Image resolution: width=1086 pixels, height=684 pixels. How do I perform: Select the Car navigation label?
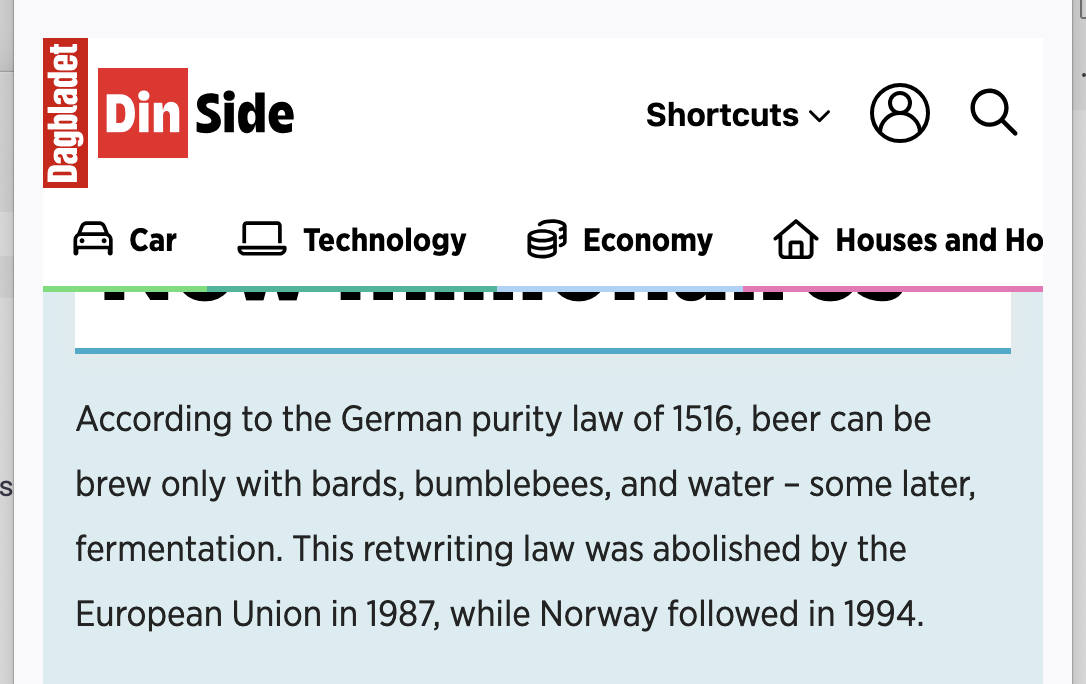153,240
